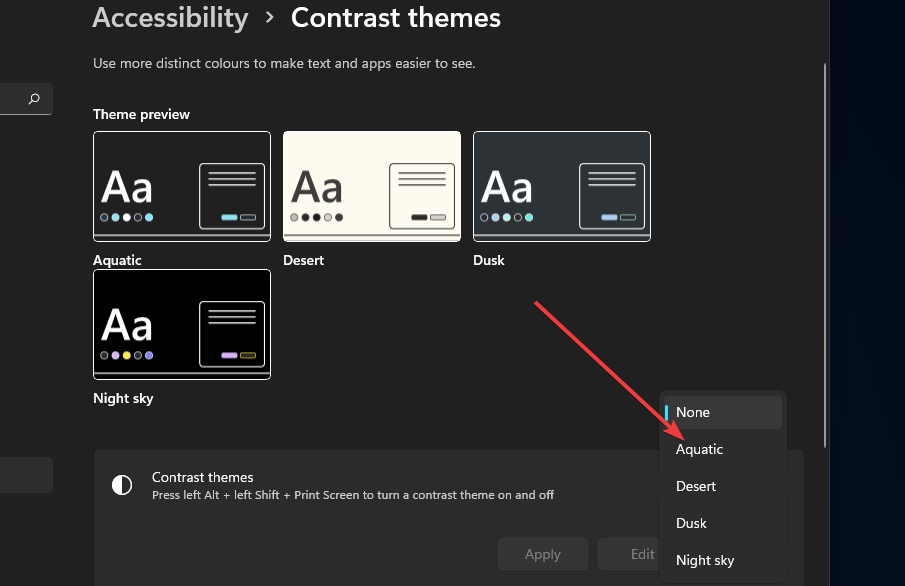This screenshot has width=905, height=586.
Task: Select the Desert theme preview thumbnail
Action: (371, 186)
